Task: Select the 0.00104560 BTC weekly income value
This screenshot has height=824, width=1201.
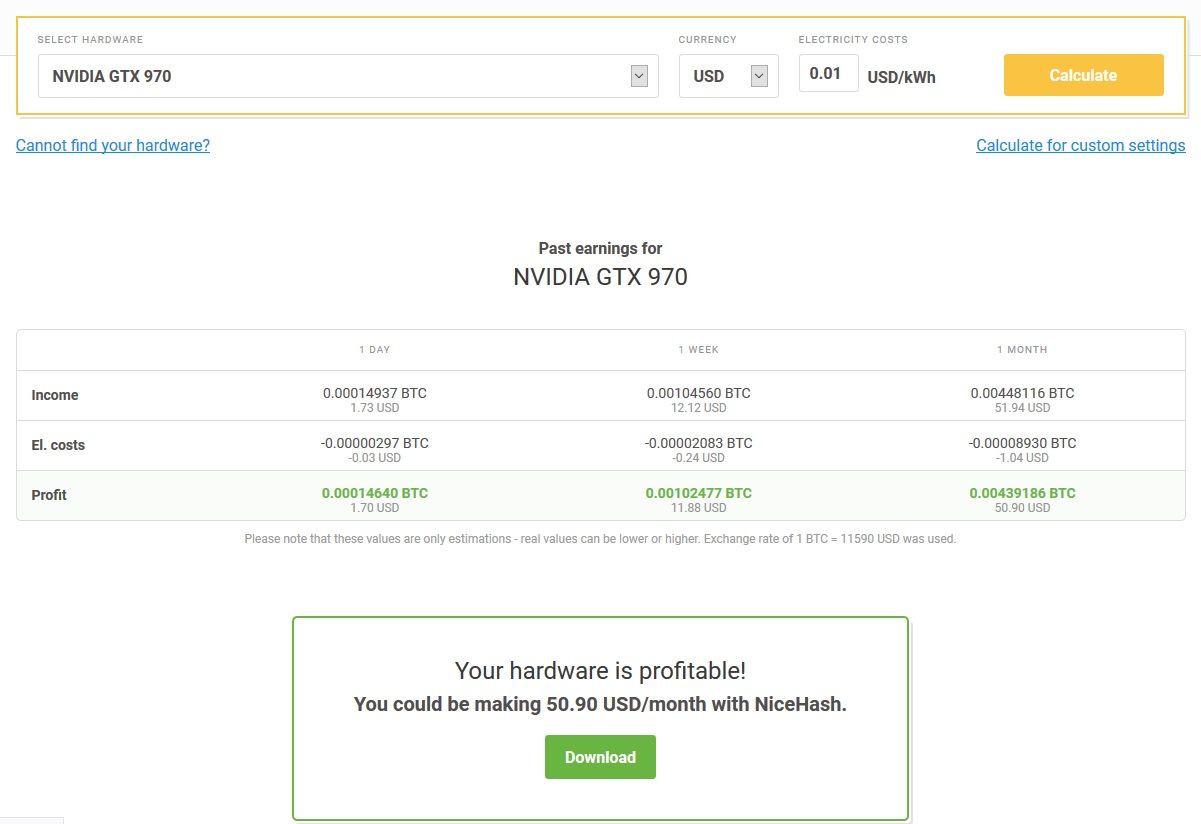Action: point(698,393)
